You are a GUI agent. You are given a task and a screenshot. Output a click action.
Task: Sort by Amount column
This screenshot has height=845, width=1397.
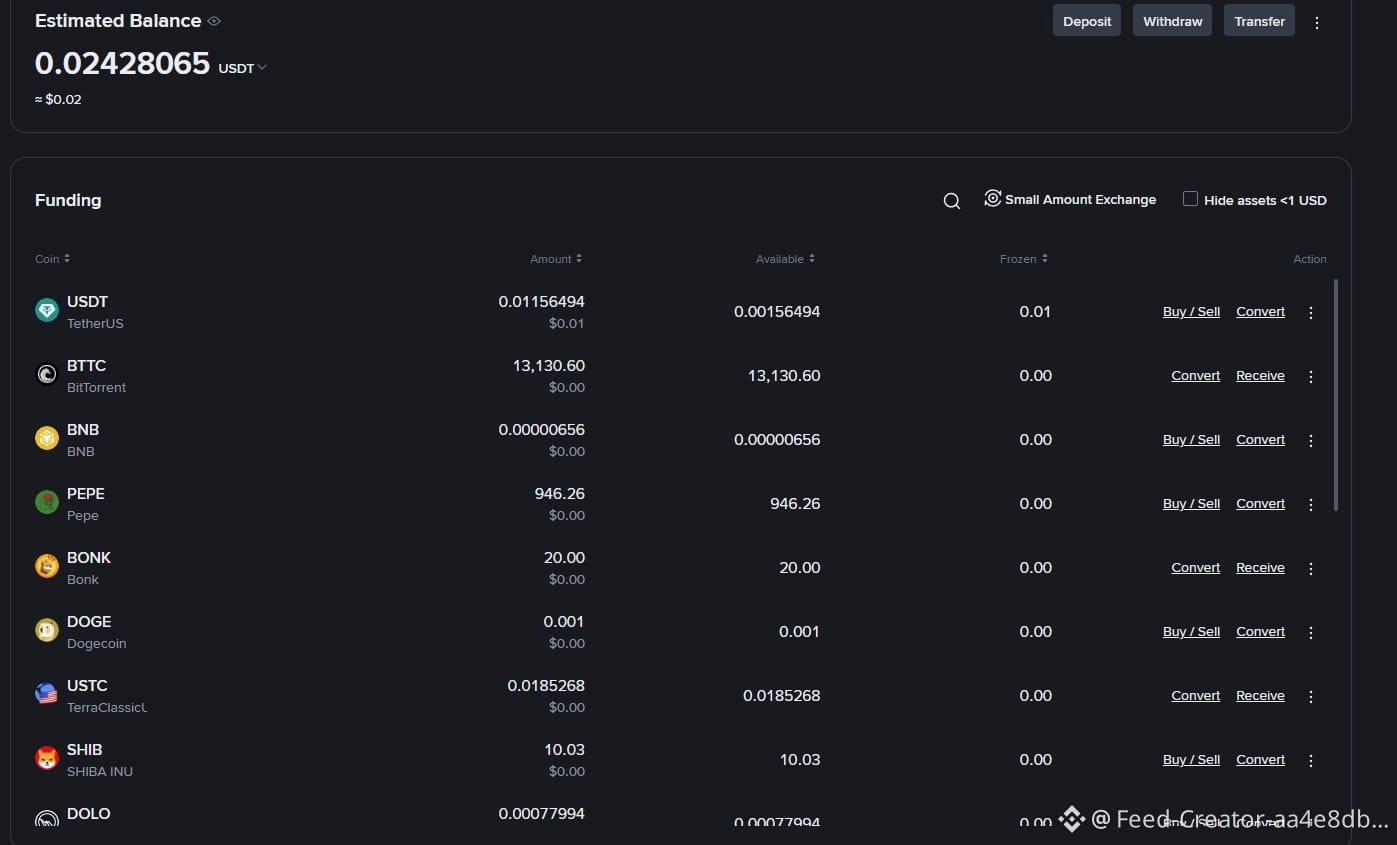tap(556, 259)
